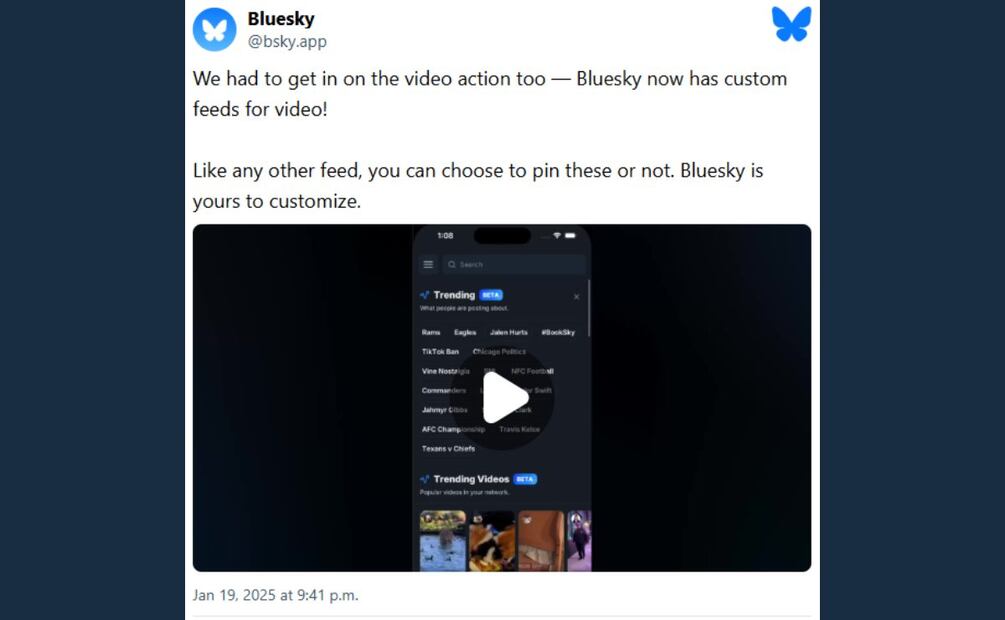Click the Bluesky profile avatar
This screenshot has width=1005, height=620.
click(215, 29)
